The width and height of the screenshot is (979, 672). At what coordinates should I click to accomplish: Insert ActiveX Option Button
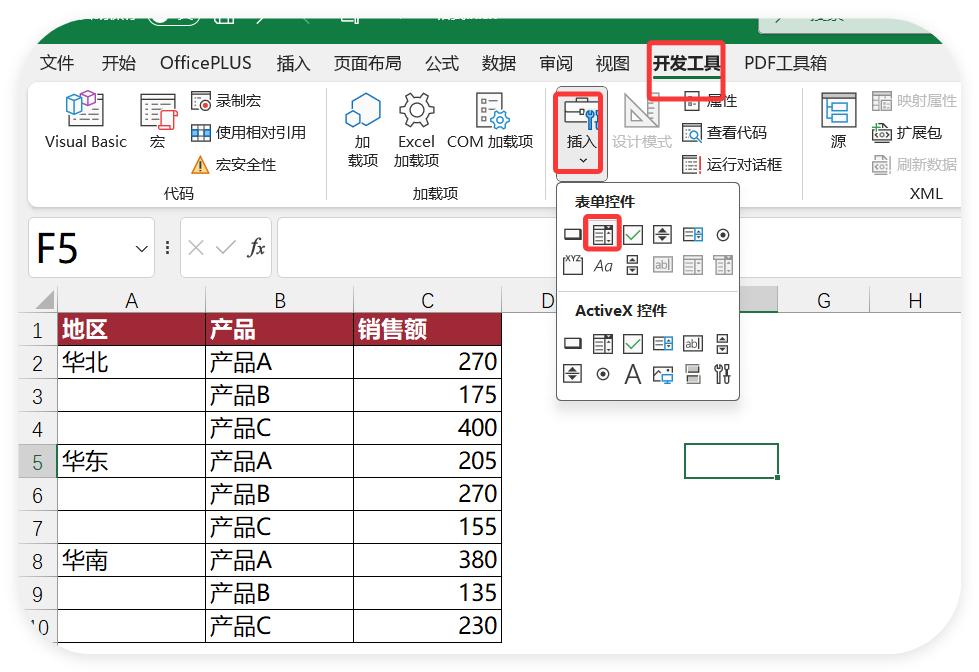pos(603,374)
